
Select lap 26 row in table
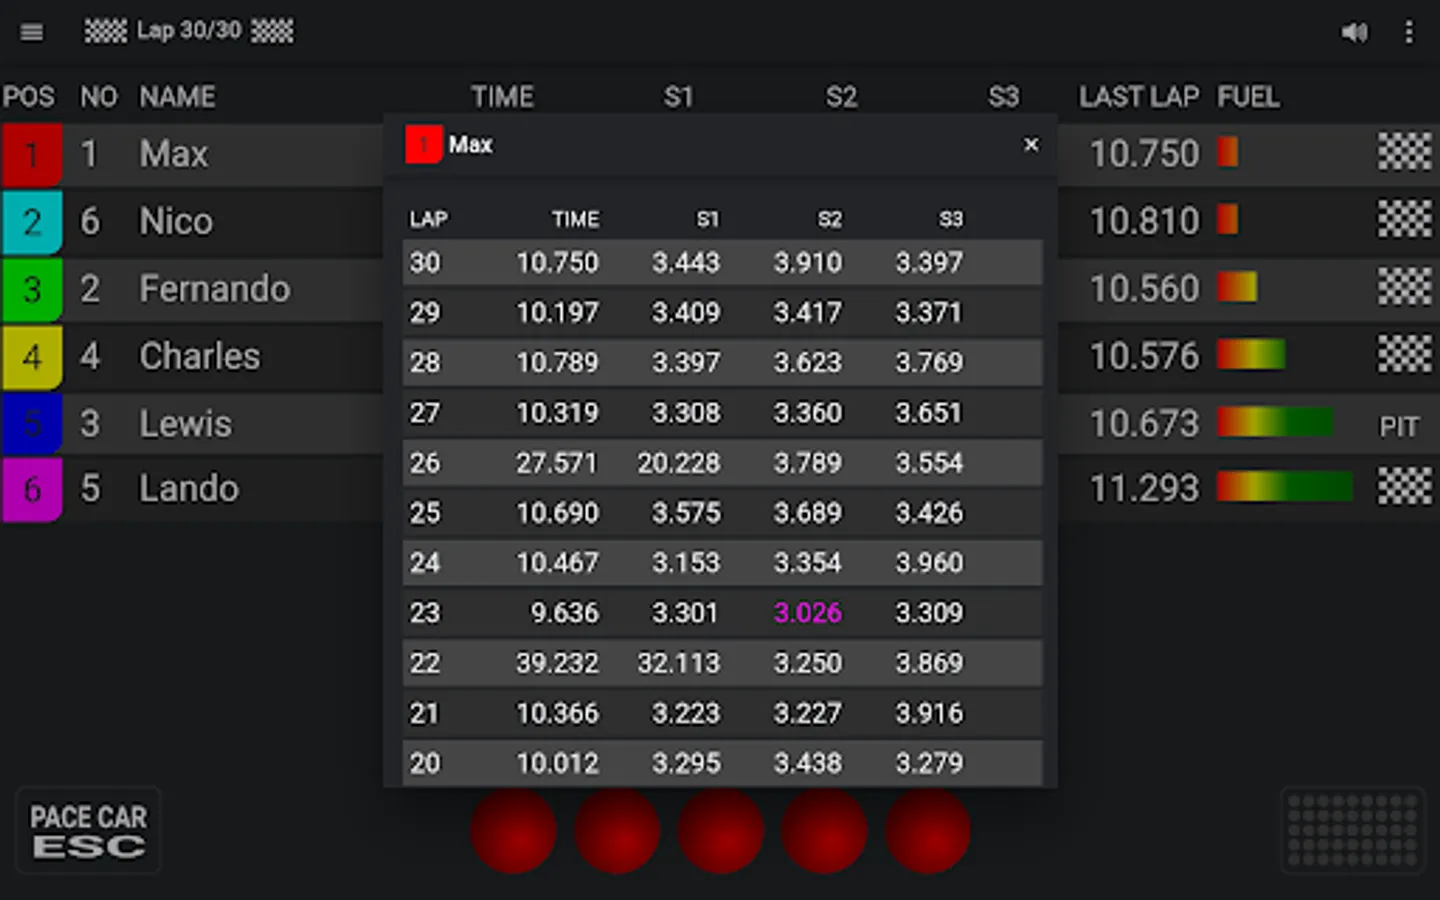click(x=722, y=463)
